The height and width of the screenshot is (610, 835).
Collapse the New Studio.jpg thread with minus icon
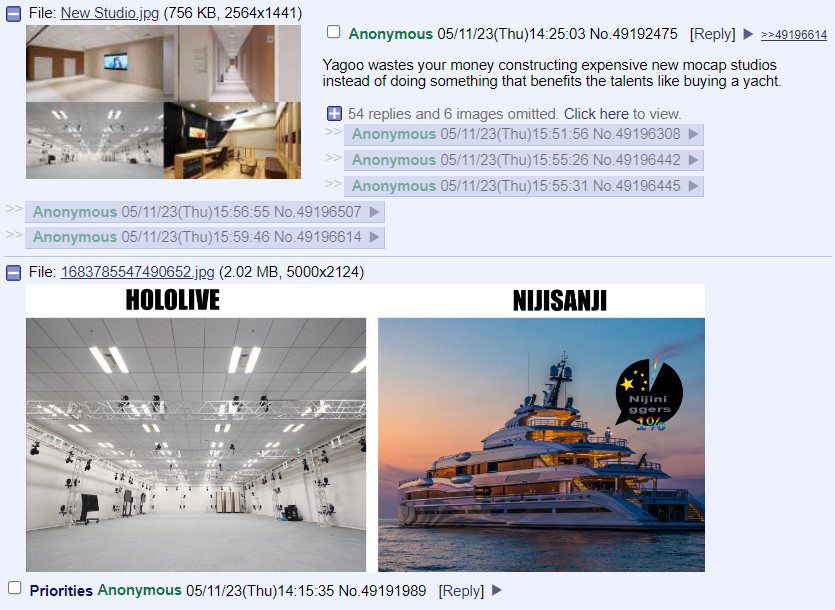point(13,14)
